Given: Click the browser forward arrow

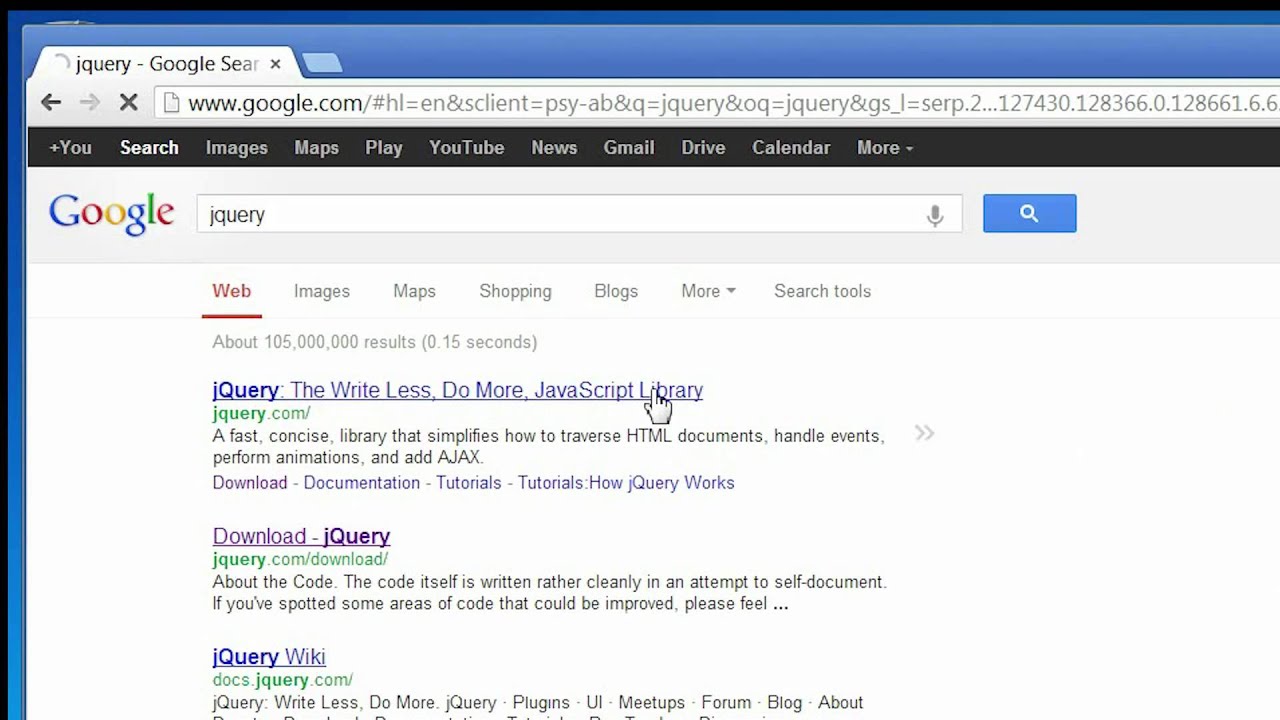Looking at the screenshot, I should point(90,102).
